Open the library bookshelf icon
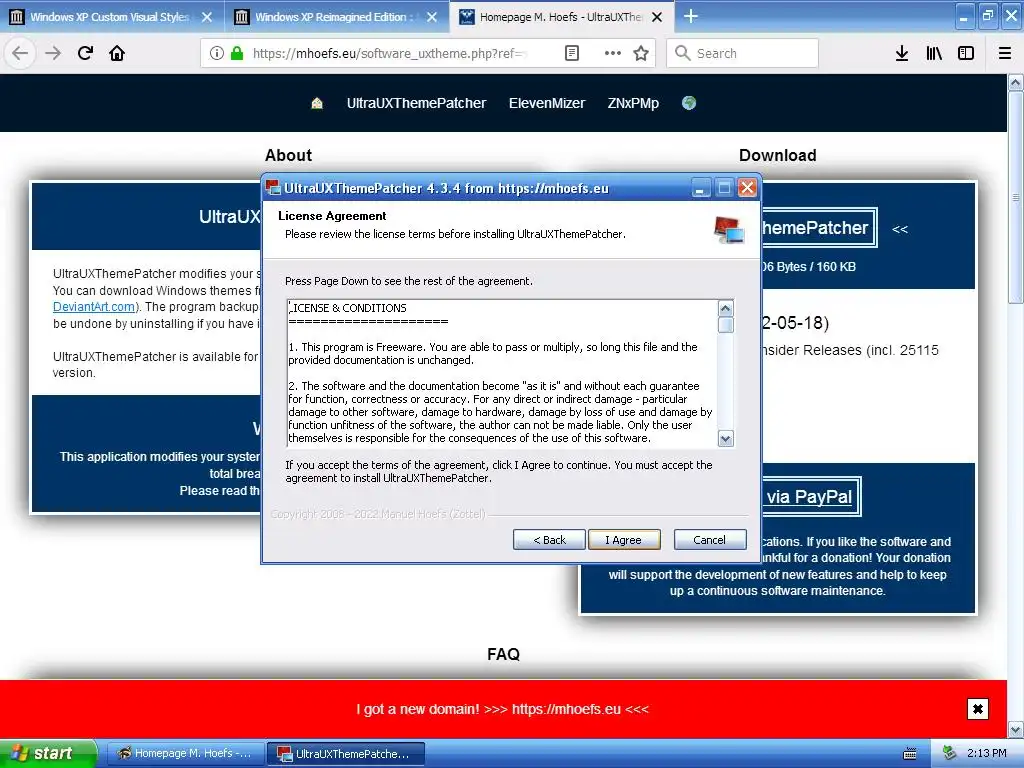This screenshot has height=768, width=1024. pos(934,53)
